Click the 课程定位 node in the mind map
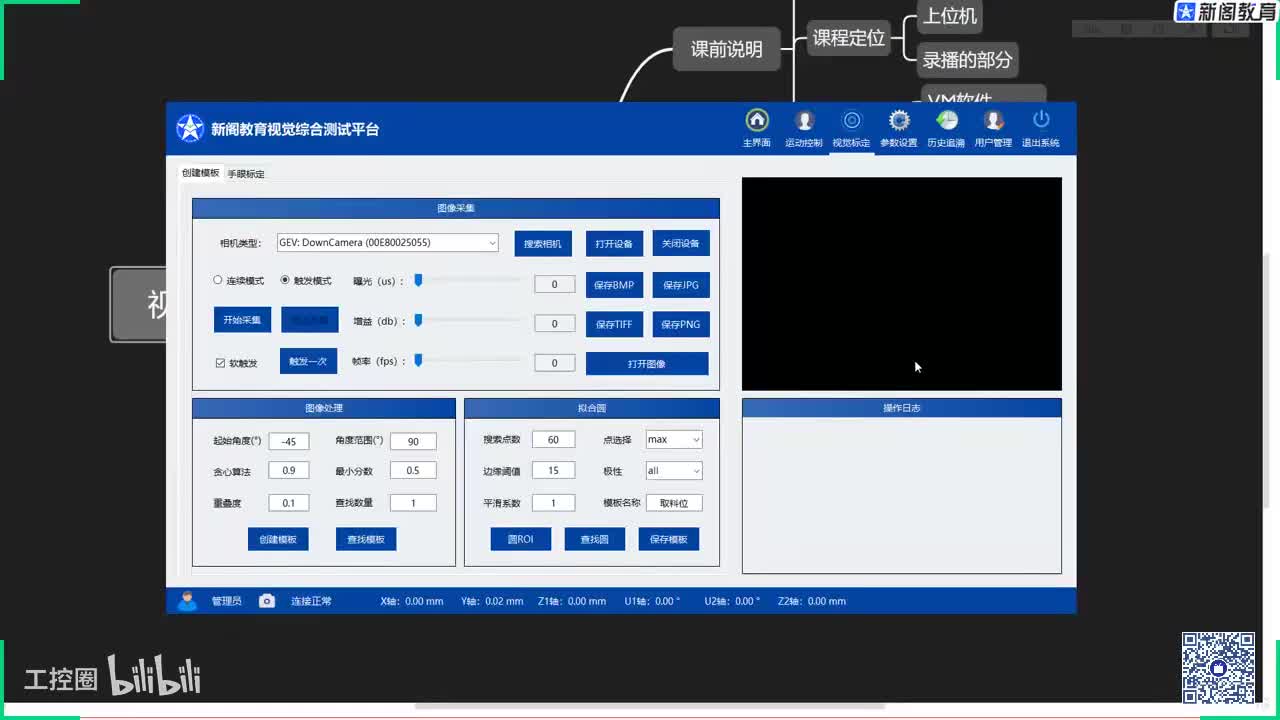 pyautogui.click(x=849, y=38)
